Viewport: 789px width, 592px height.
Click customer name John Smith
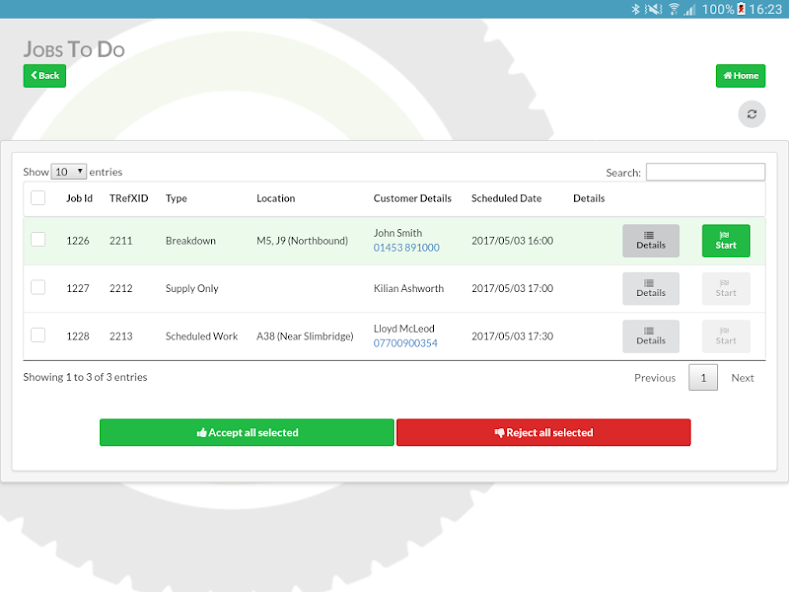tap(398, 233)
